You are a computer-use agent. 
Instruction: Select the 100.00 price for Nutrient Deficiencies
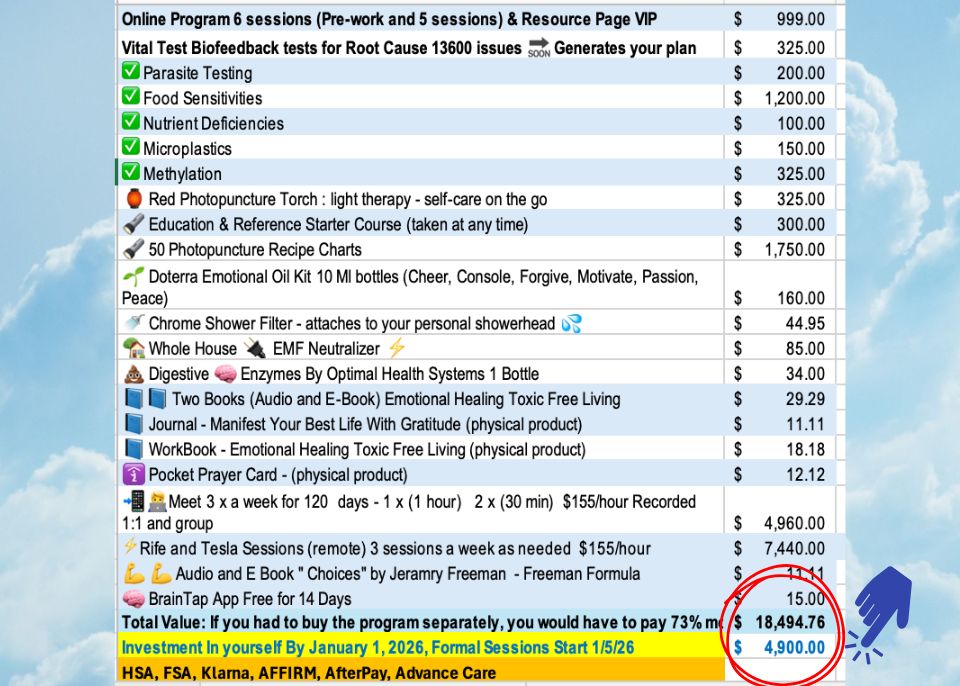point(800,123)
